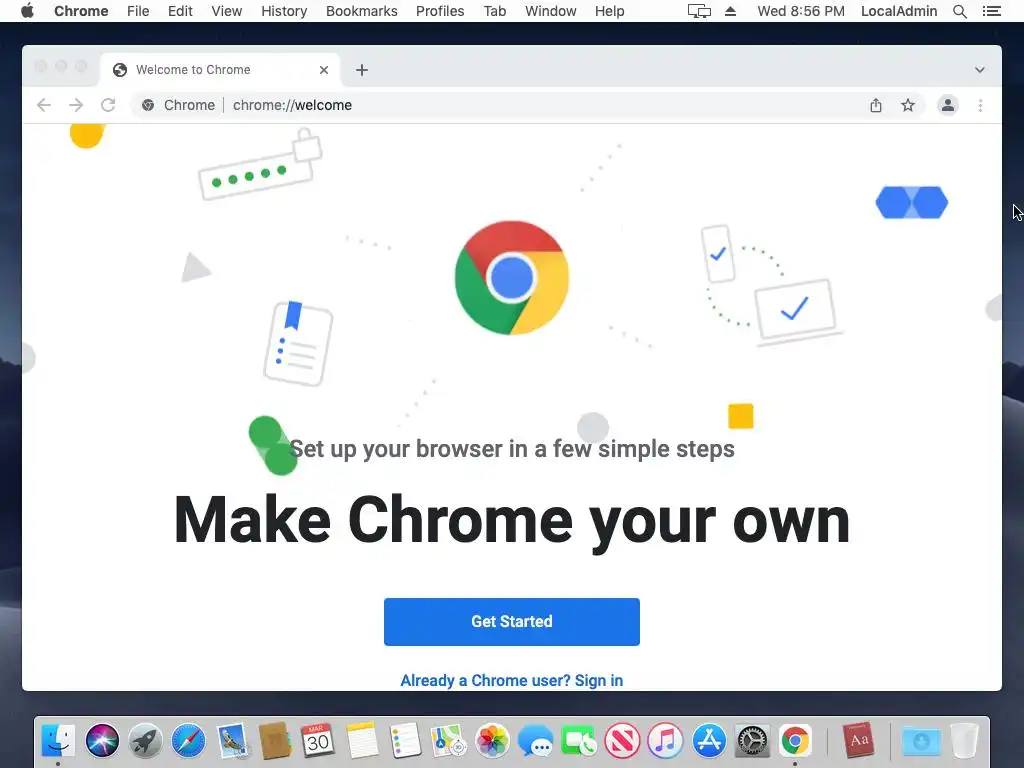Open the Chrome application menu
The height and width of the screenshot is (768, 1024).
pyautogui.click(x=81, y=11)
